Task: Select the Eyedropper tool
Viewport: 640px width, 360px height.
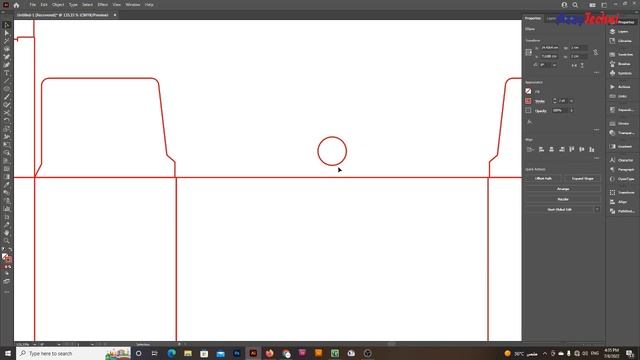Action: (x=7, y=184)
